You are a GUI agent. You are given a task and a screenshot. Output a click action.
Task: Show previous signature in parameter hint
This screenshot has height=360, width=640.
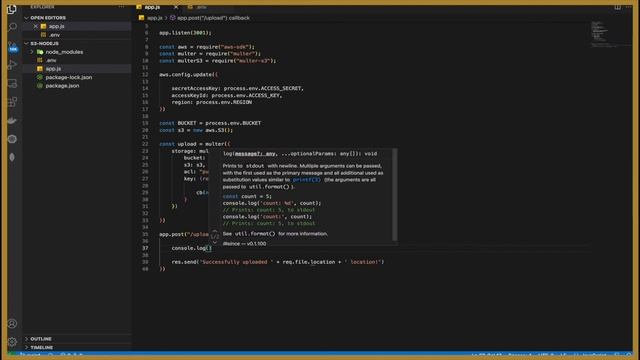coord(215,231)
